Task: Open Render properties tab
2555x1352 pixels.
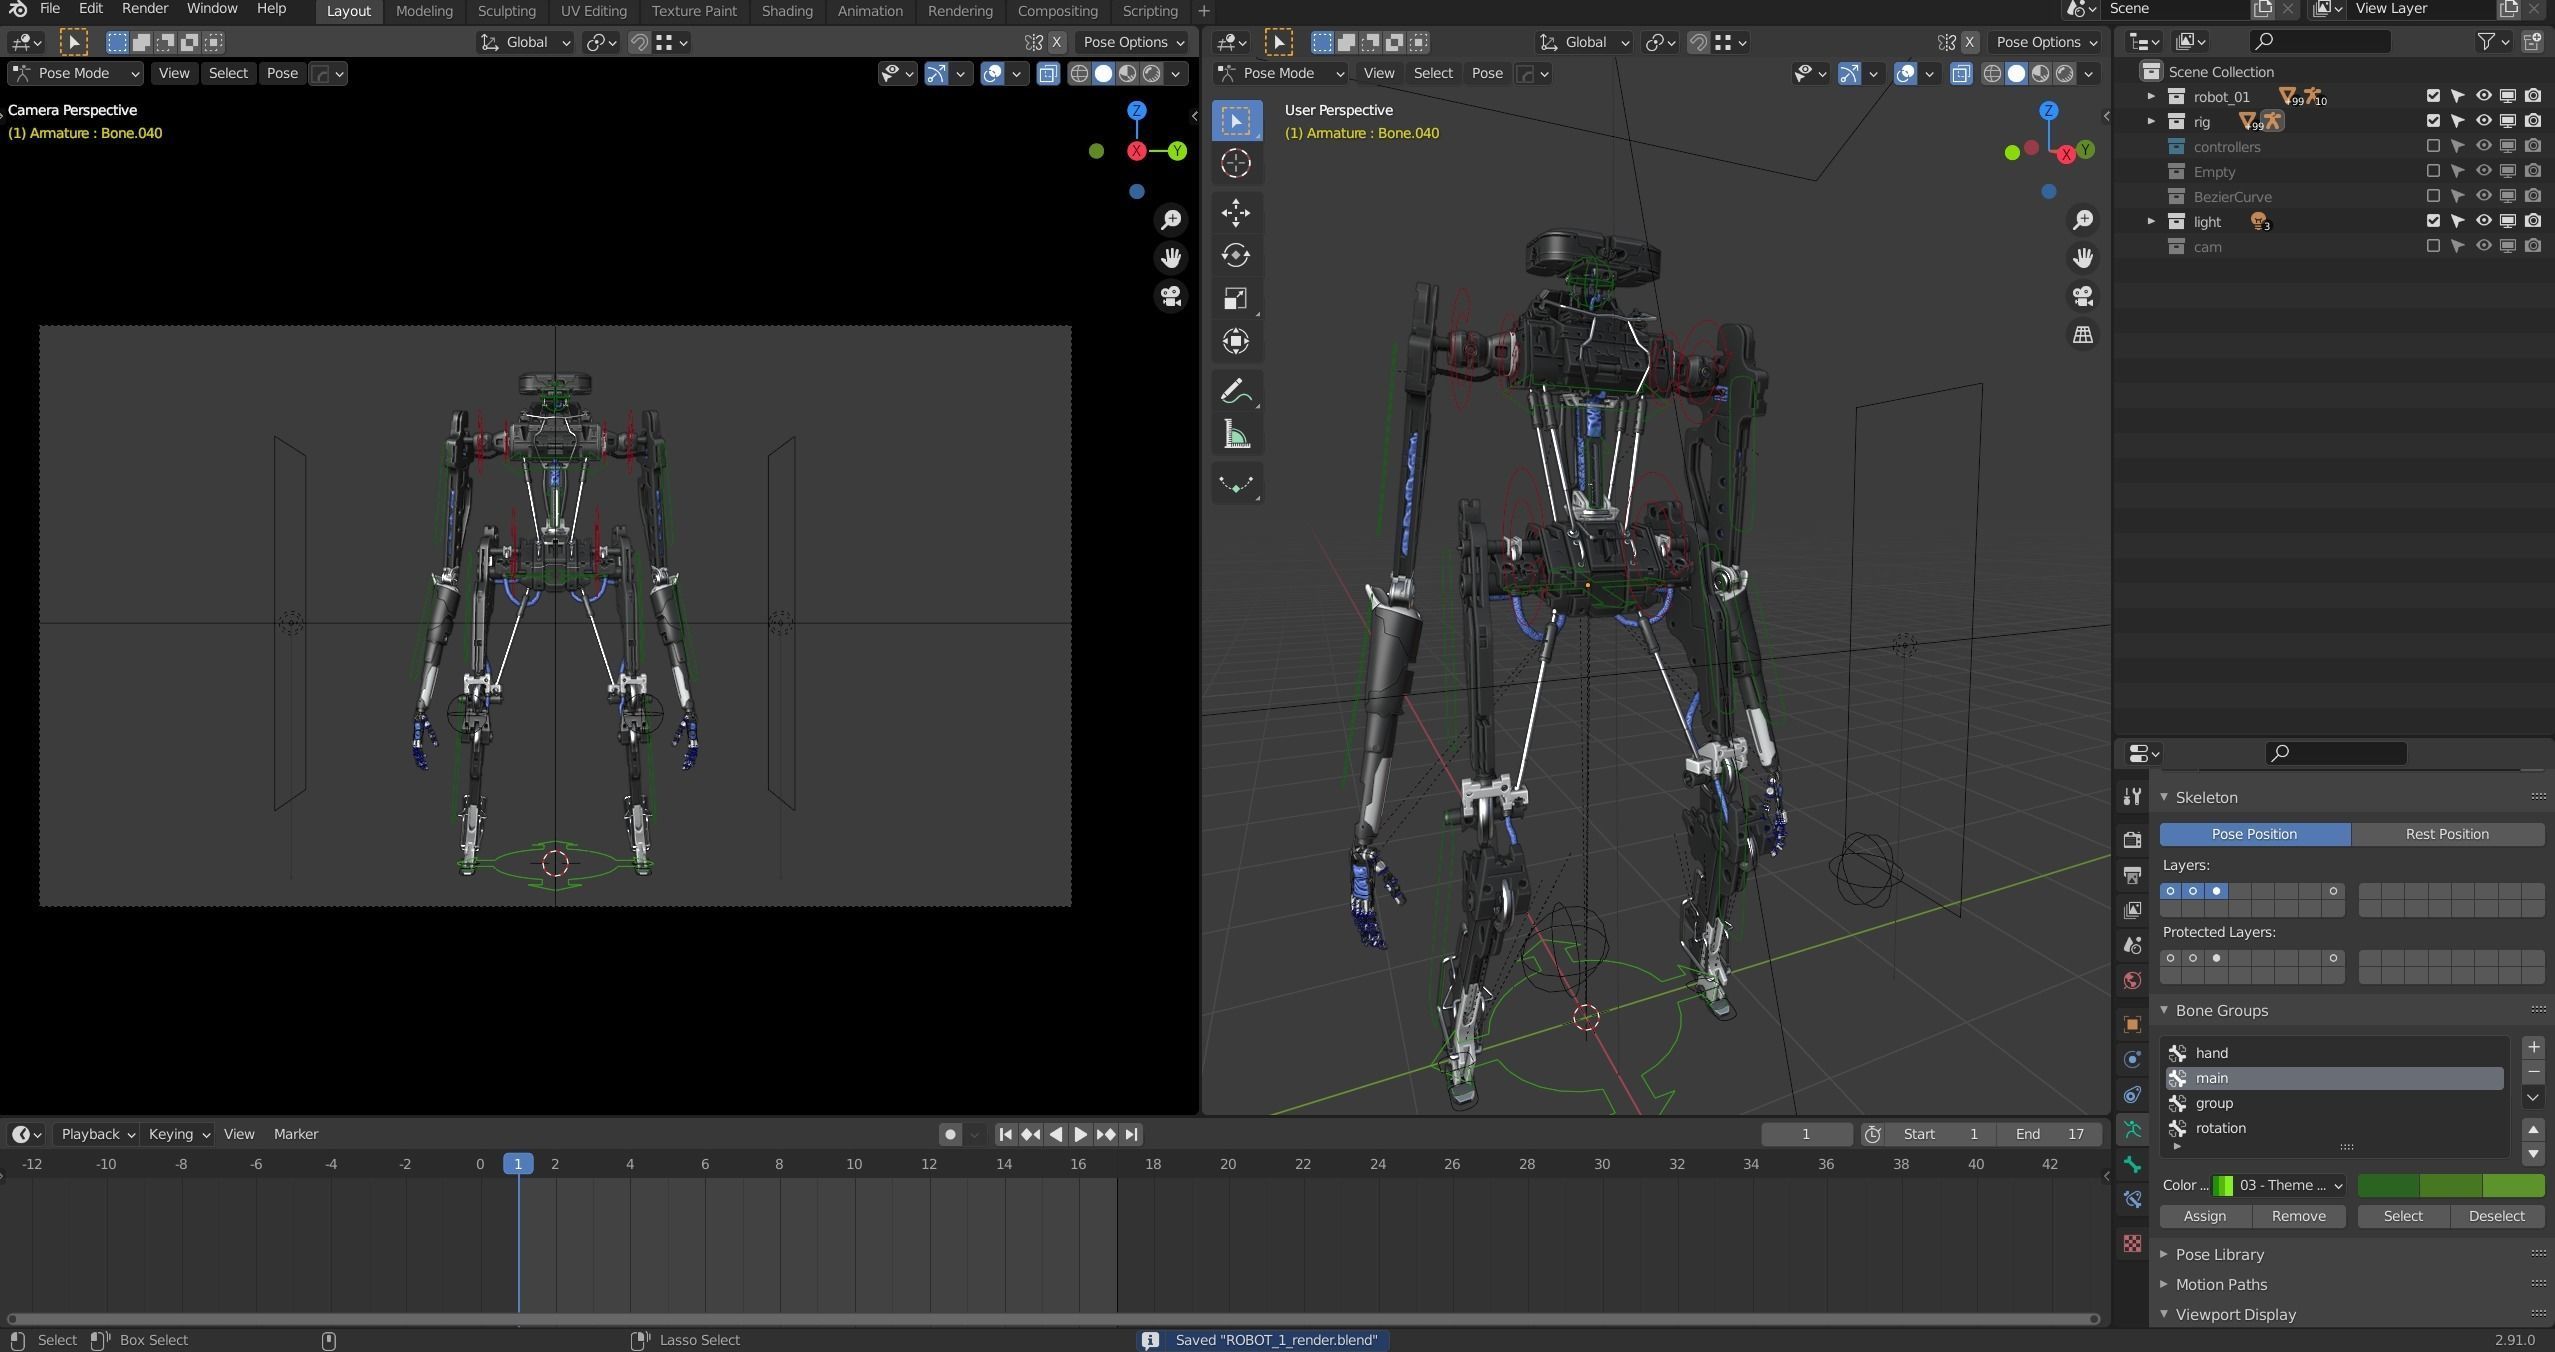Action: [2132, 840]
